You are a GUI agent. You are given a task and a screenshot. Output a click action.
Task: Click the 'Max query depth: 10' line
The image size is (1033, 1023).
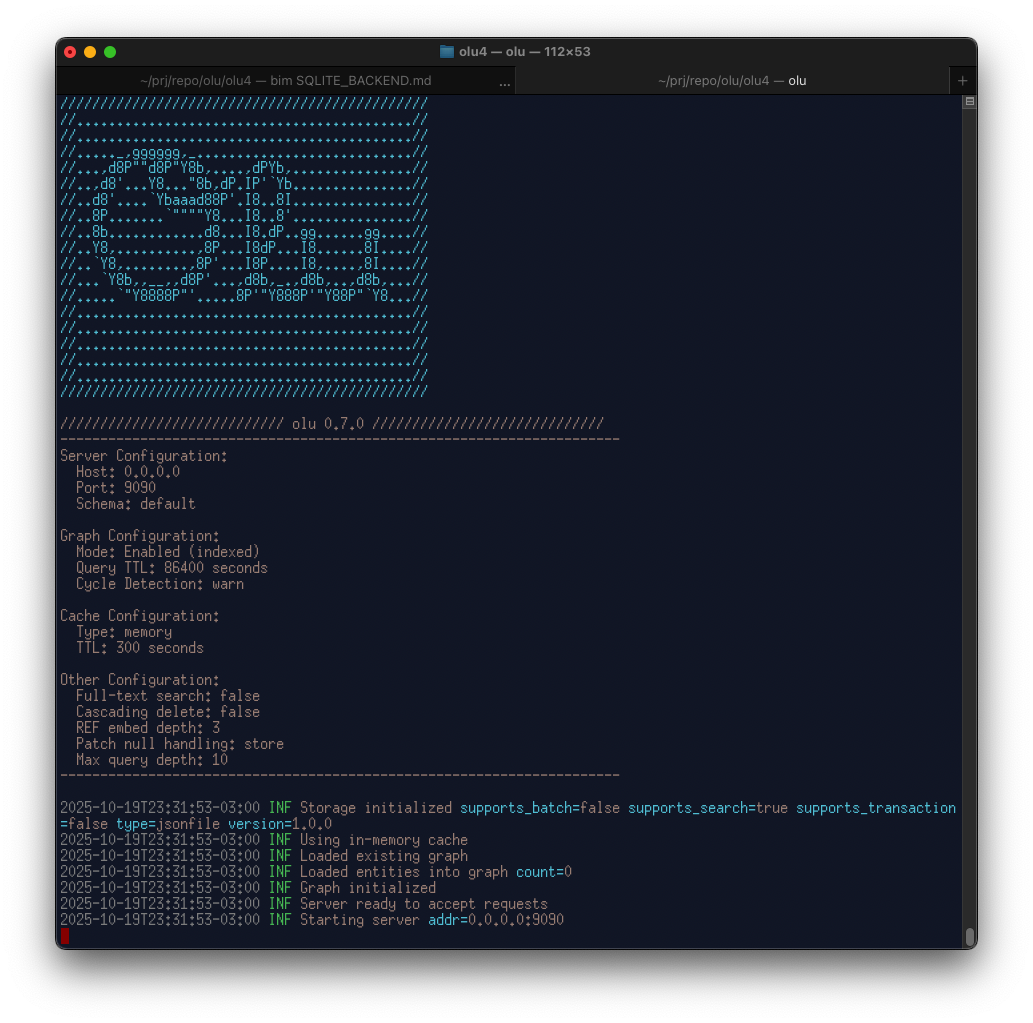pos(152,760)
